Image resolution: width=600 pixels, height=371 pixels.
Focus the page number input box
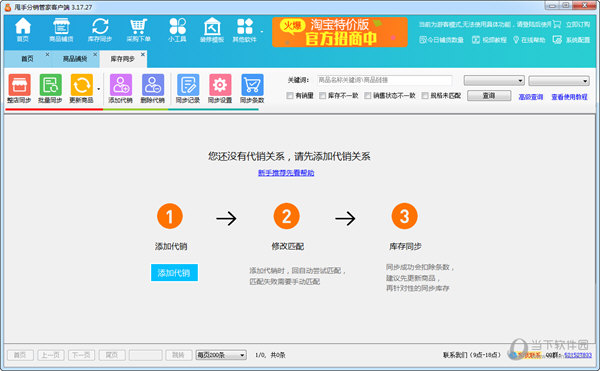pyautogui.click(x=145, y=355)
